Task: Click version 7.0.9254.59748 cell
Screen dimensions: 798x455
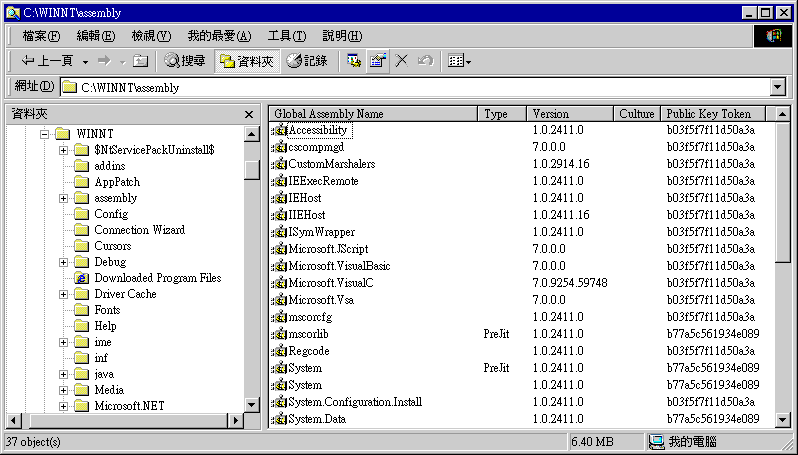Action: click(570, 283)
